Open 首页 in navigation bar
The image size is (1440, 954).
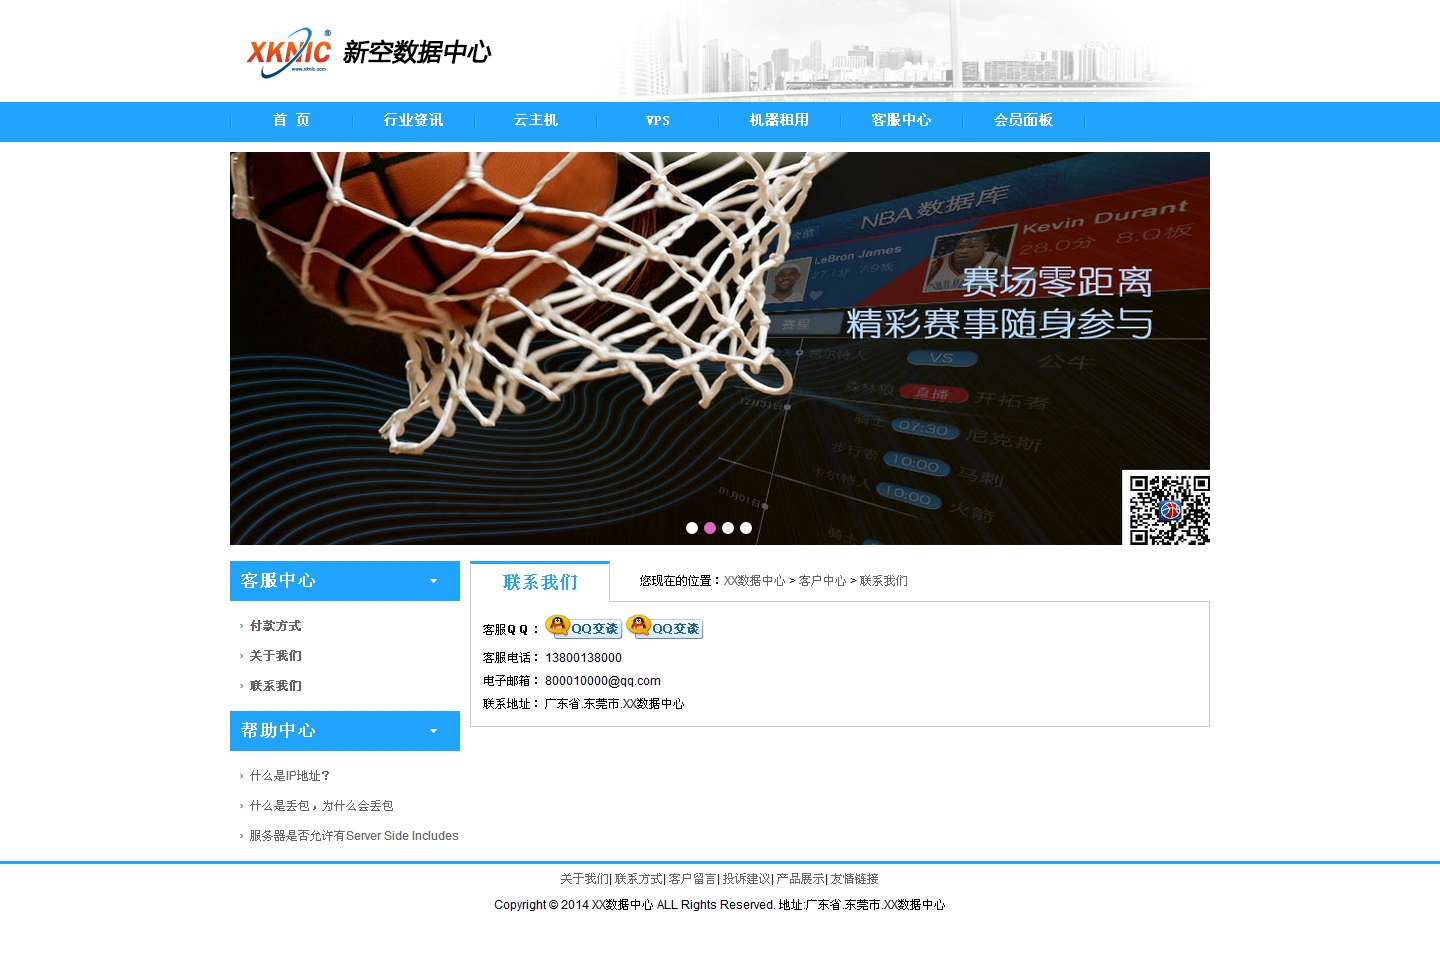[291, 120]
